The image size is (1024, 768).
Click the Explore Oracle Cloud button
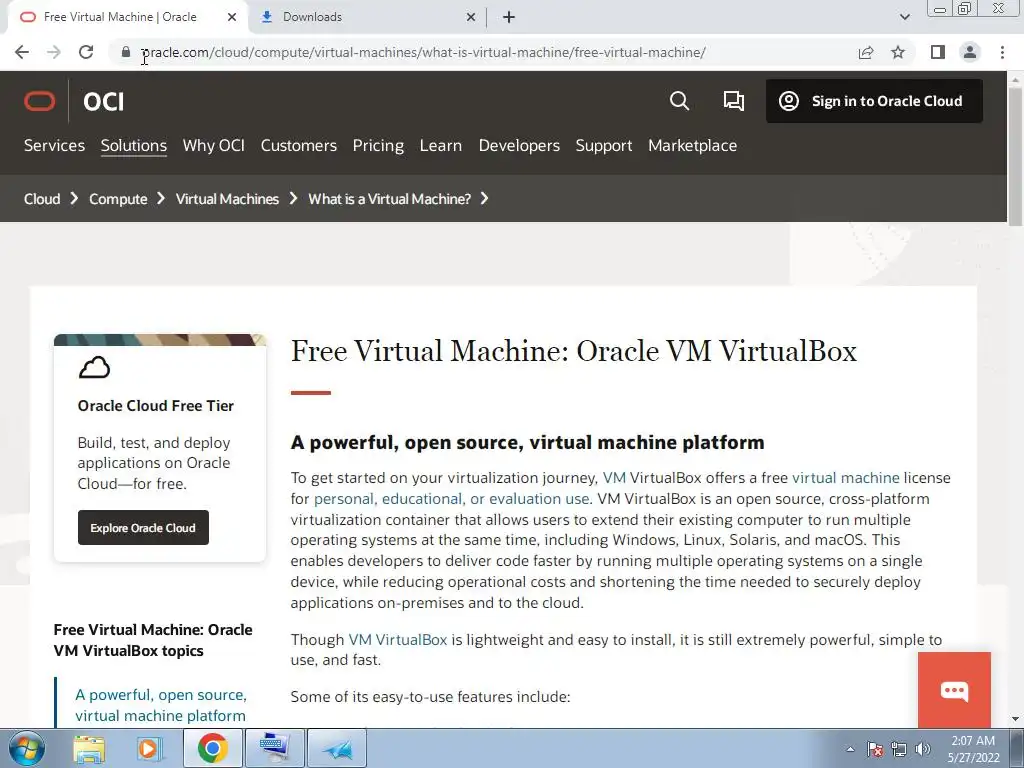143,528
